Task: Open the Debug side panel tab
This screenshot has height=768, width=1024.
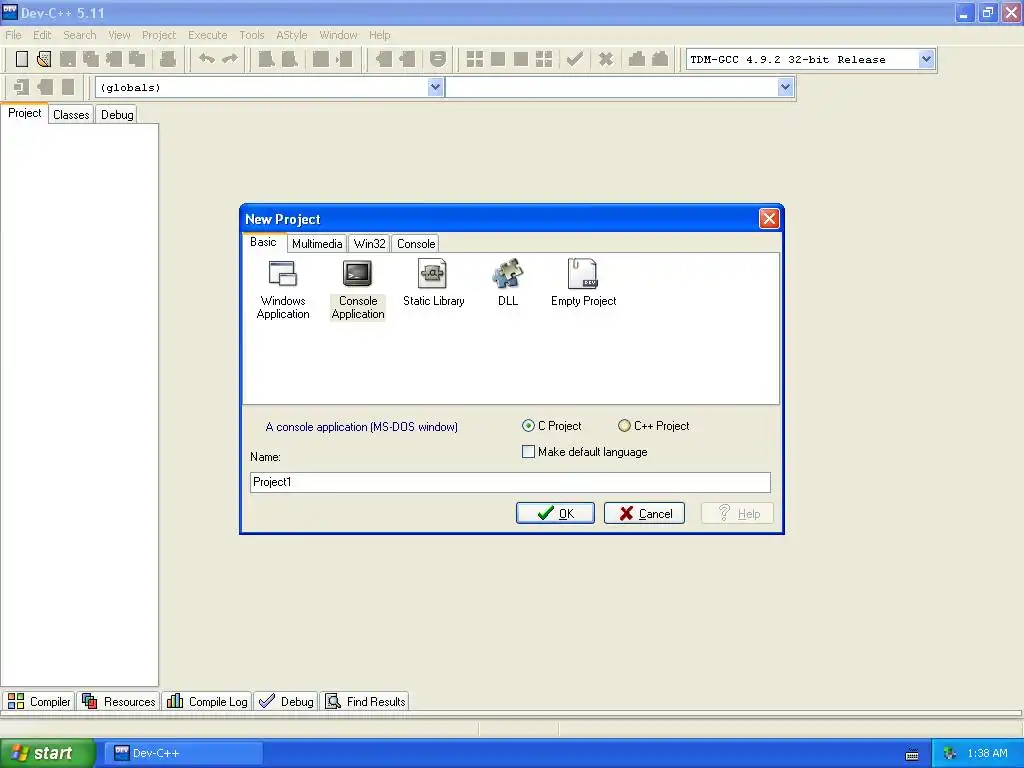Action: tap(117, 115)
